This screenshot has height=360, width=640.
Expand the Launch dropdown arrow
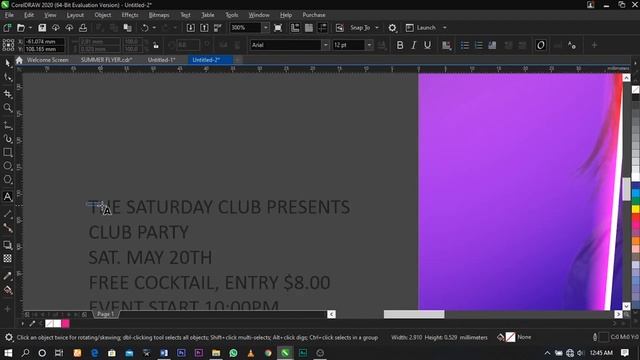tap(444, 28)
